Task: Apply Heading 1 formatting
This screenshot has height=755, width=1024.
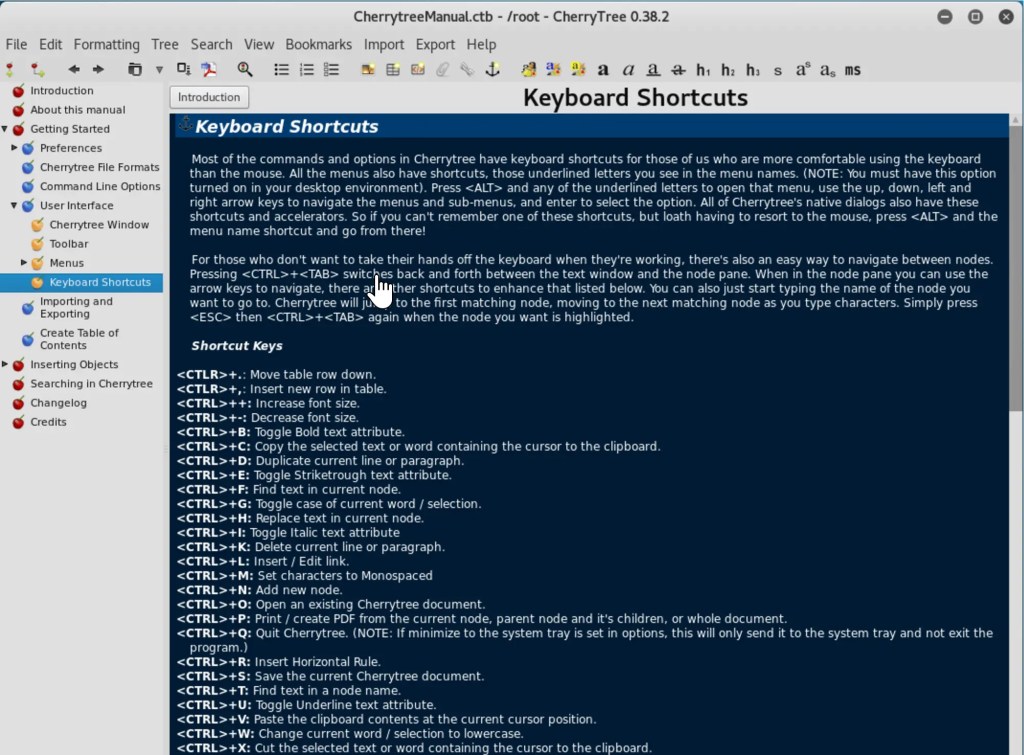Action: pyautogui.click(x=702, y=70)
